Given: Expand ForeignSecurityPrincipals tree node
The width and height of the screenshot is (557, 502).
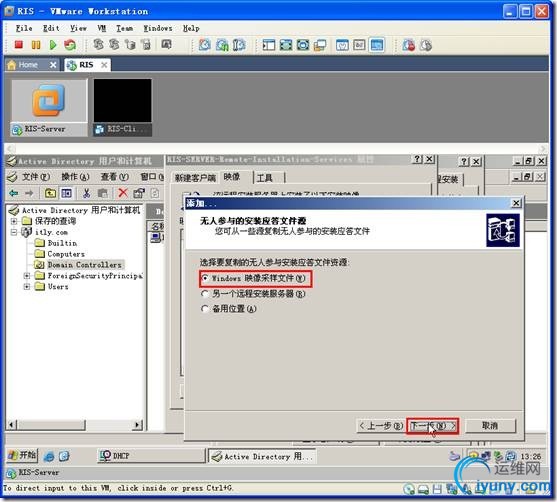Looking at the screenshot, I should [27, 276].
